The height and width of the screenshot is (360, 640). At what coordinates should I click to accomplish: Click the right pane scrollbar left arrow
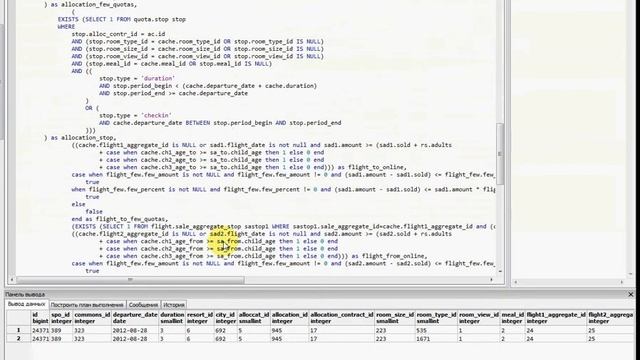pos(516,282)
